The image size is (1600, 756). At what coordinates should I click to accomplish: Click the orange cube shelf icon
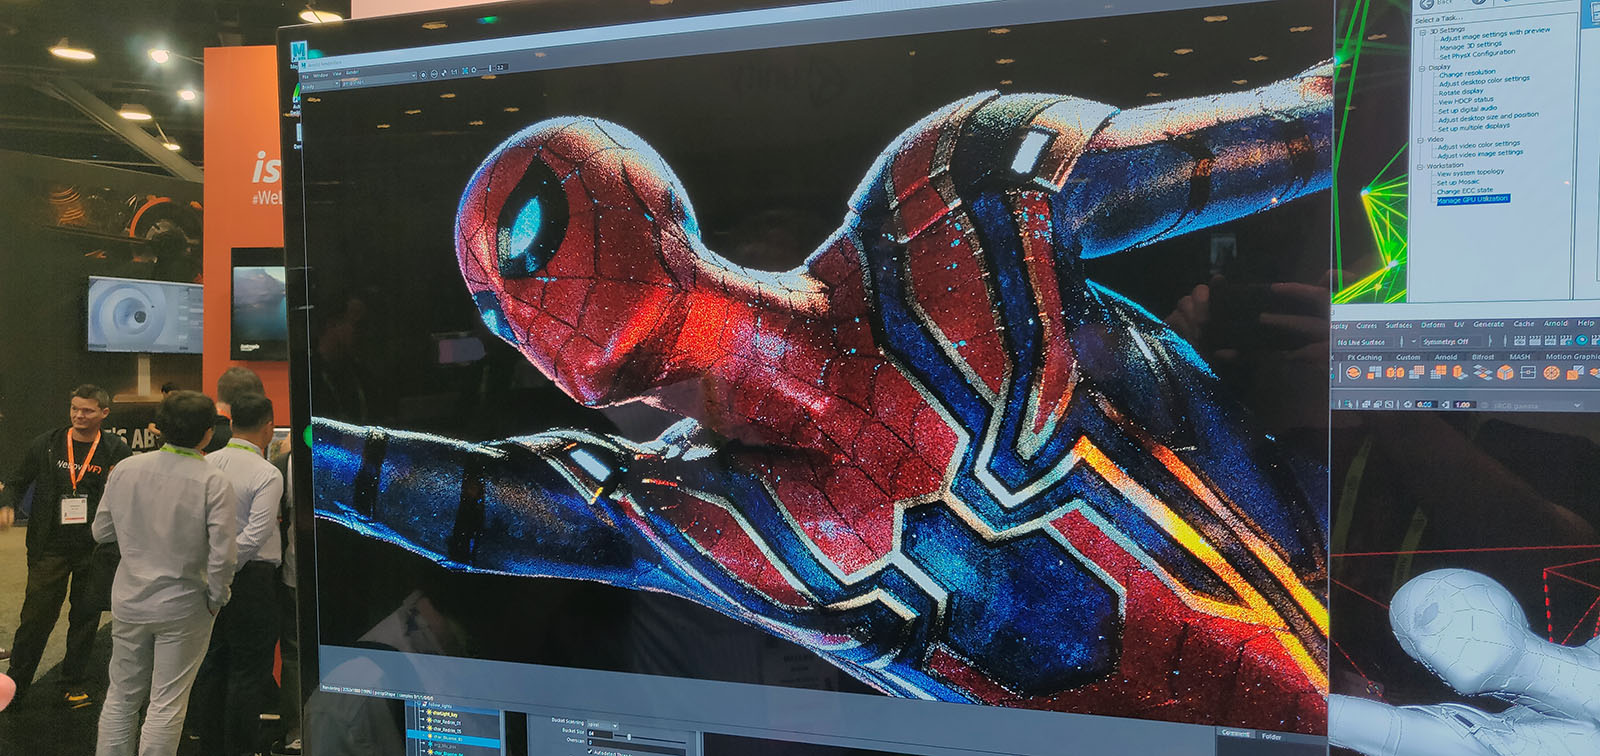coord(1505,372)
